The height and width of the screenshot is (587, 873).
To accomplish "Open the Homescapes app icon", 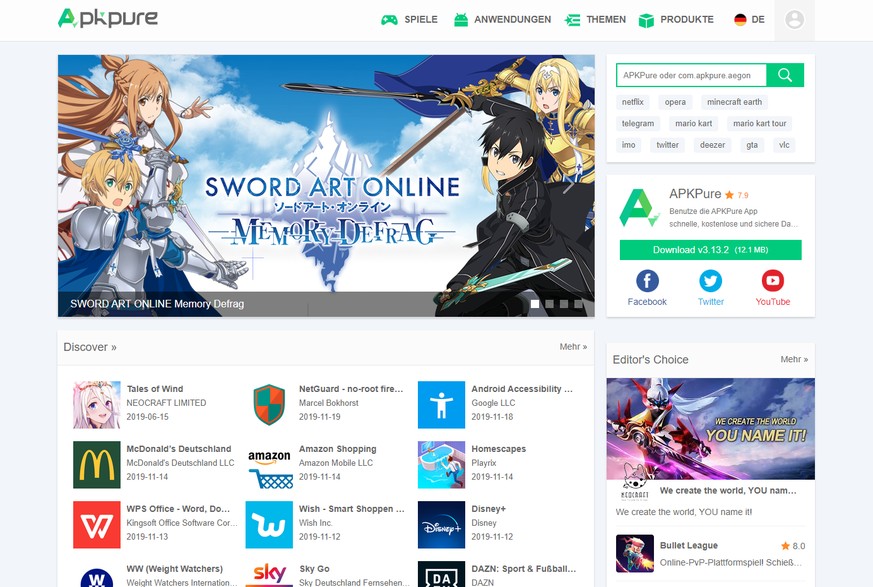I will (442, 465).
